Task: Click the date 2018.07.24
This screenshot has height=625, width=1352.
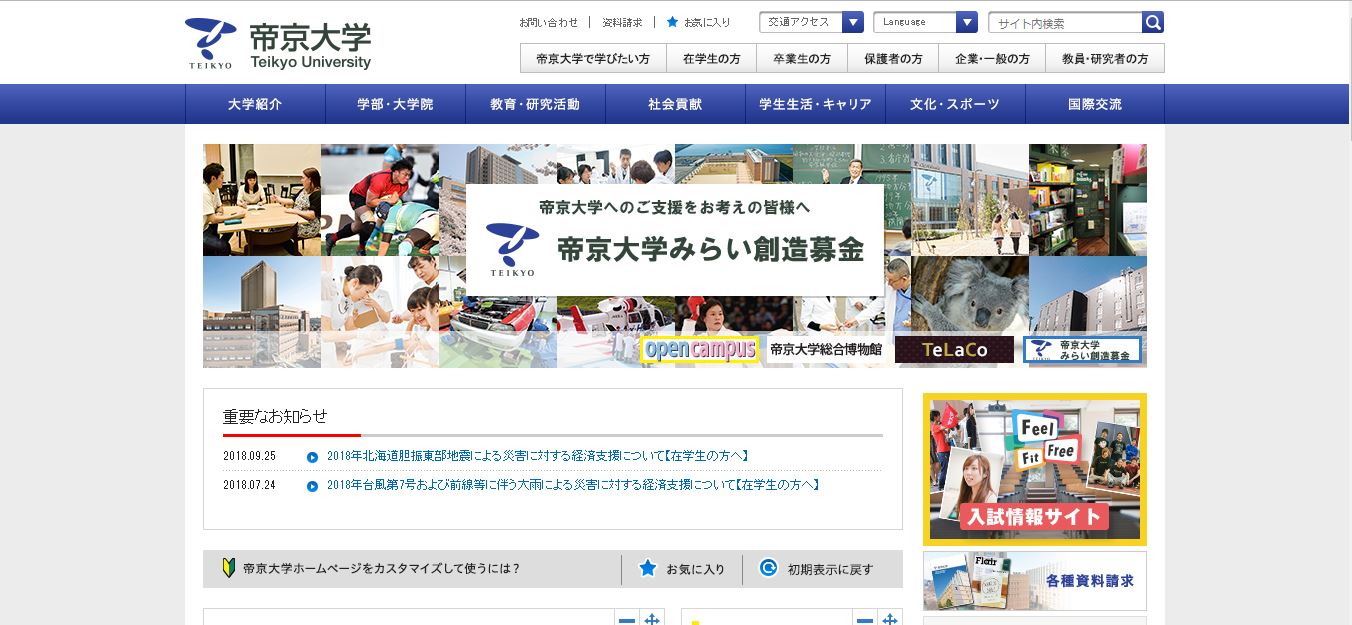Action: 249,485
